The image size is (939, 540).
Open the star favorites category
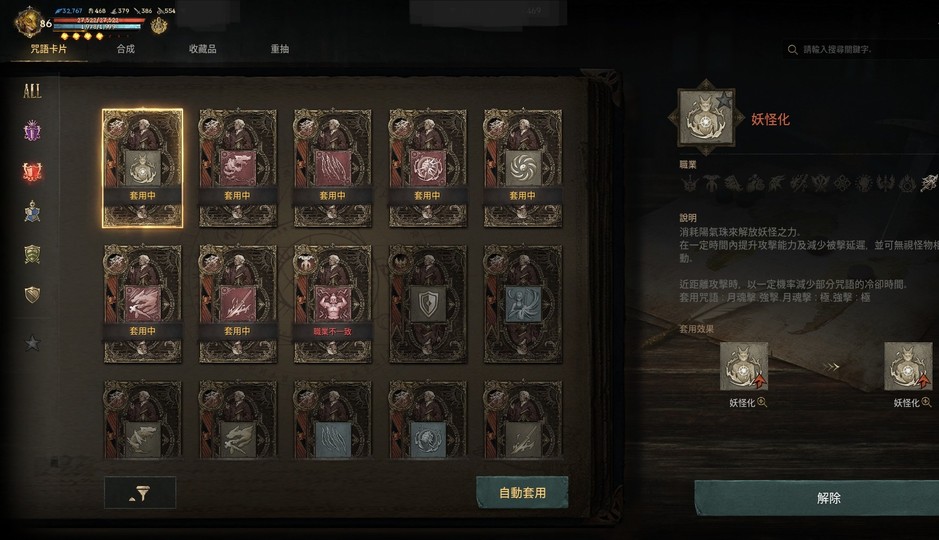tap(32, 342)
